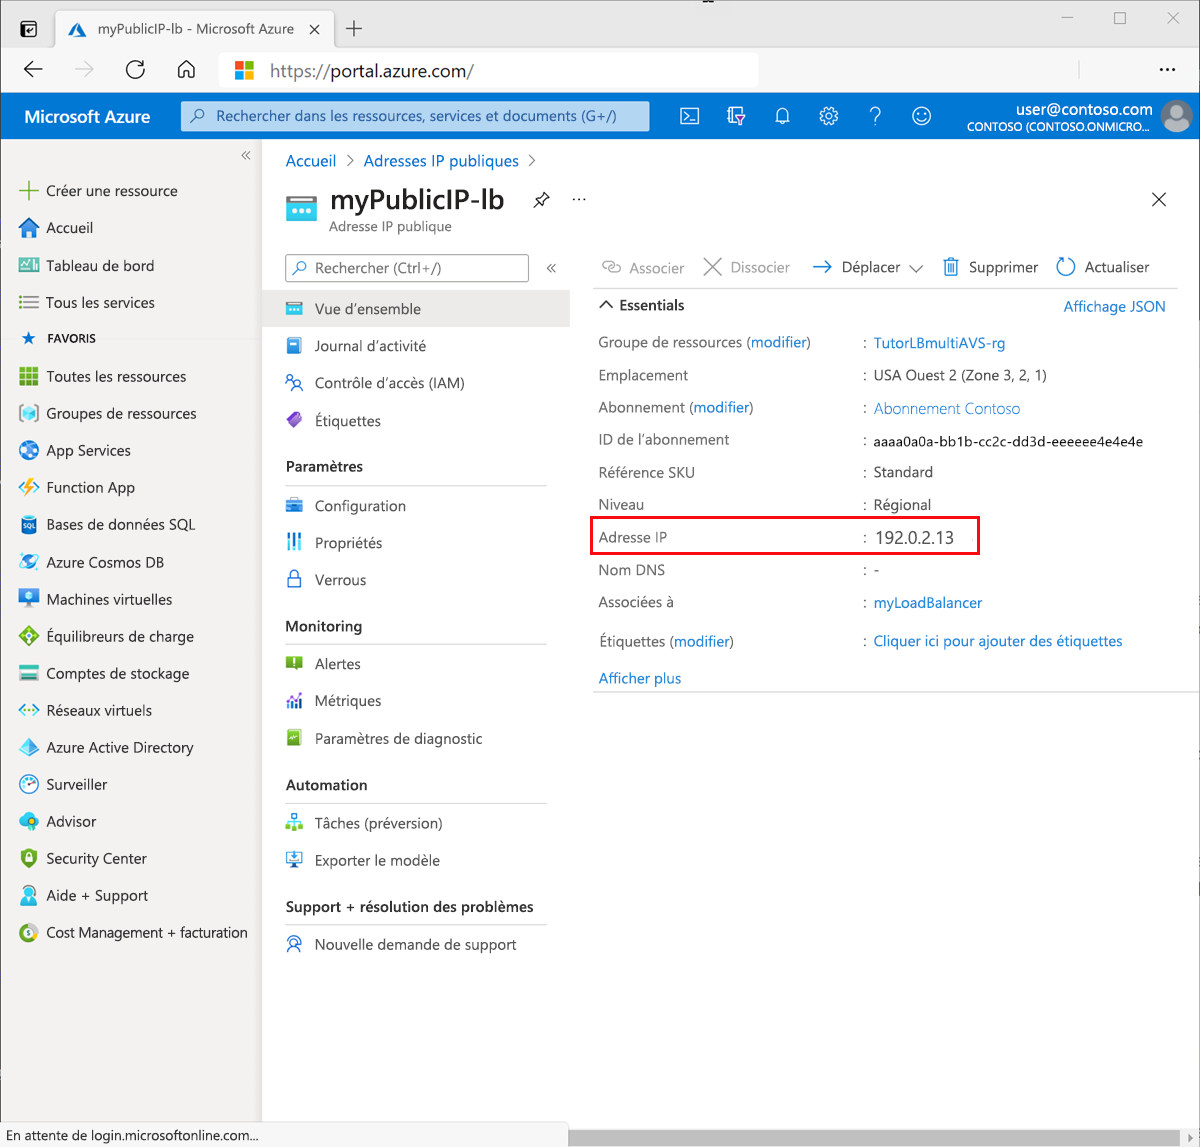Go to Adresses IP publiques breadcrumb
Viewport: 1200px width, 1147px height.
pos(441,161)
